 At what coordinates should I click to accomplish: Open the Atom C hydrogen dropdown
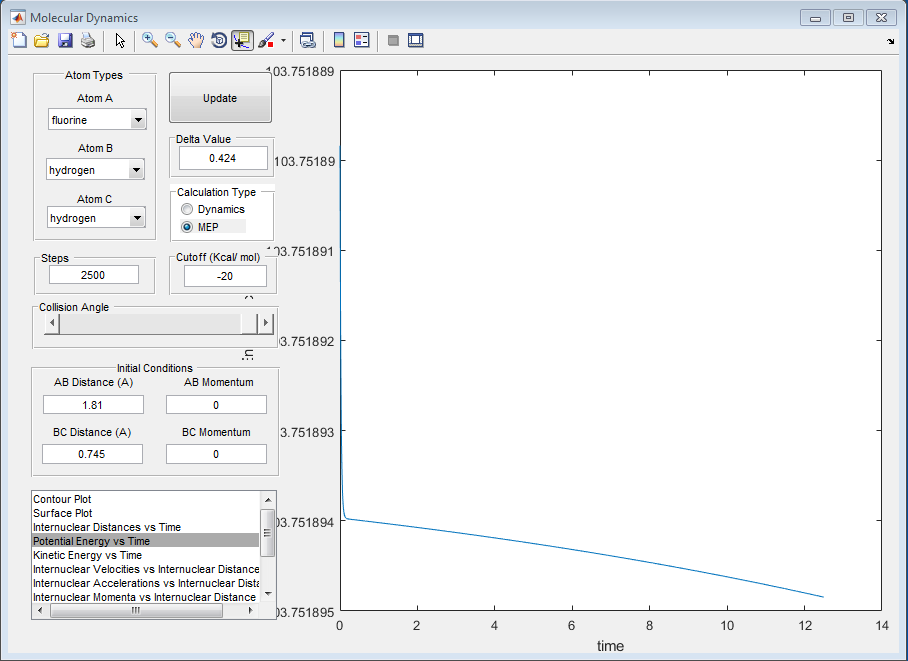point(96,218)
